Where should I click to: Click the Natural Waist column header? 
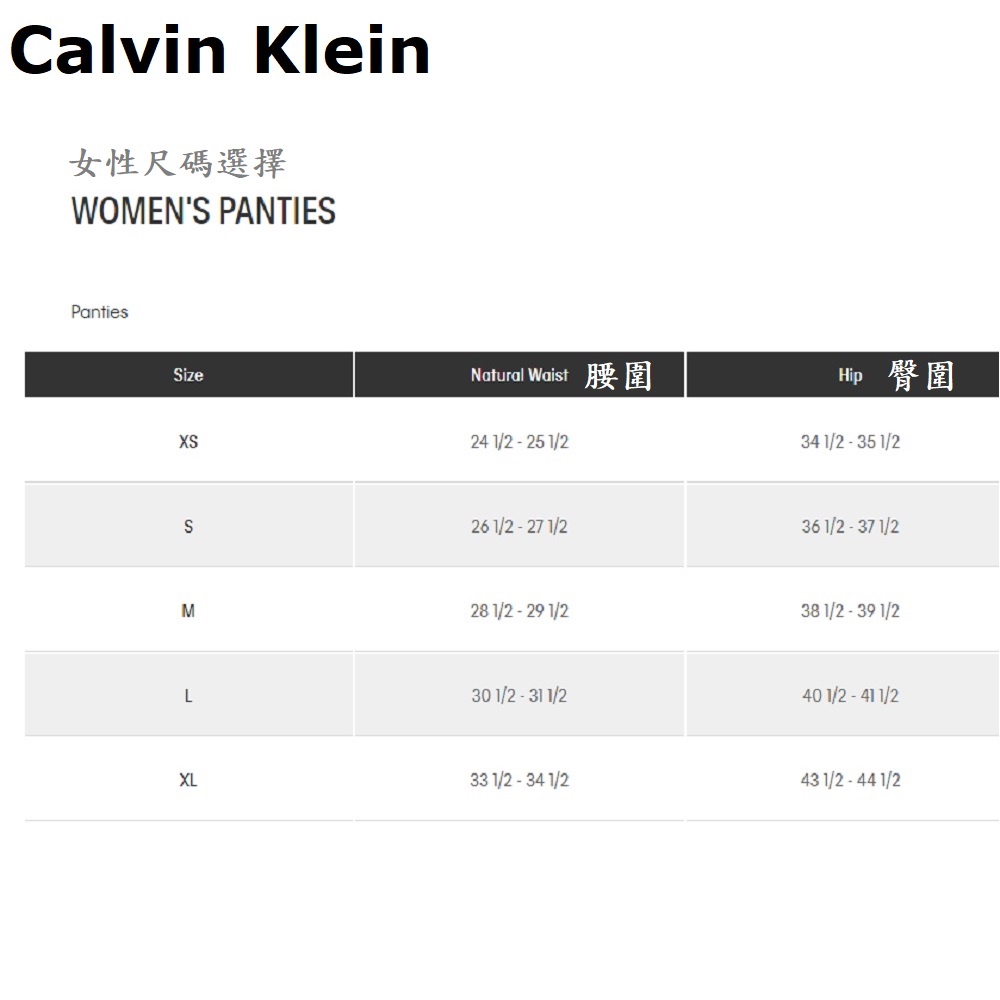pyautogui.click(x=519, y=375)
